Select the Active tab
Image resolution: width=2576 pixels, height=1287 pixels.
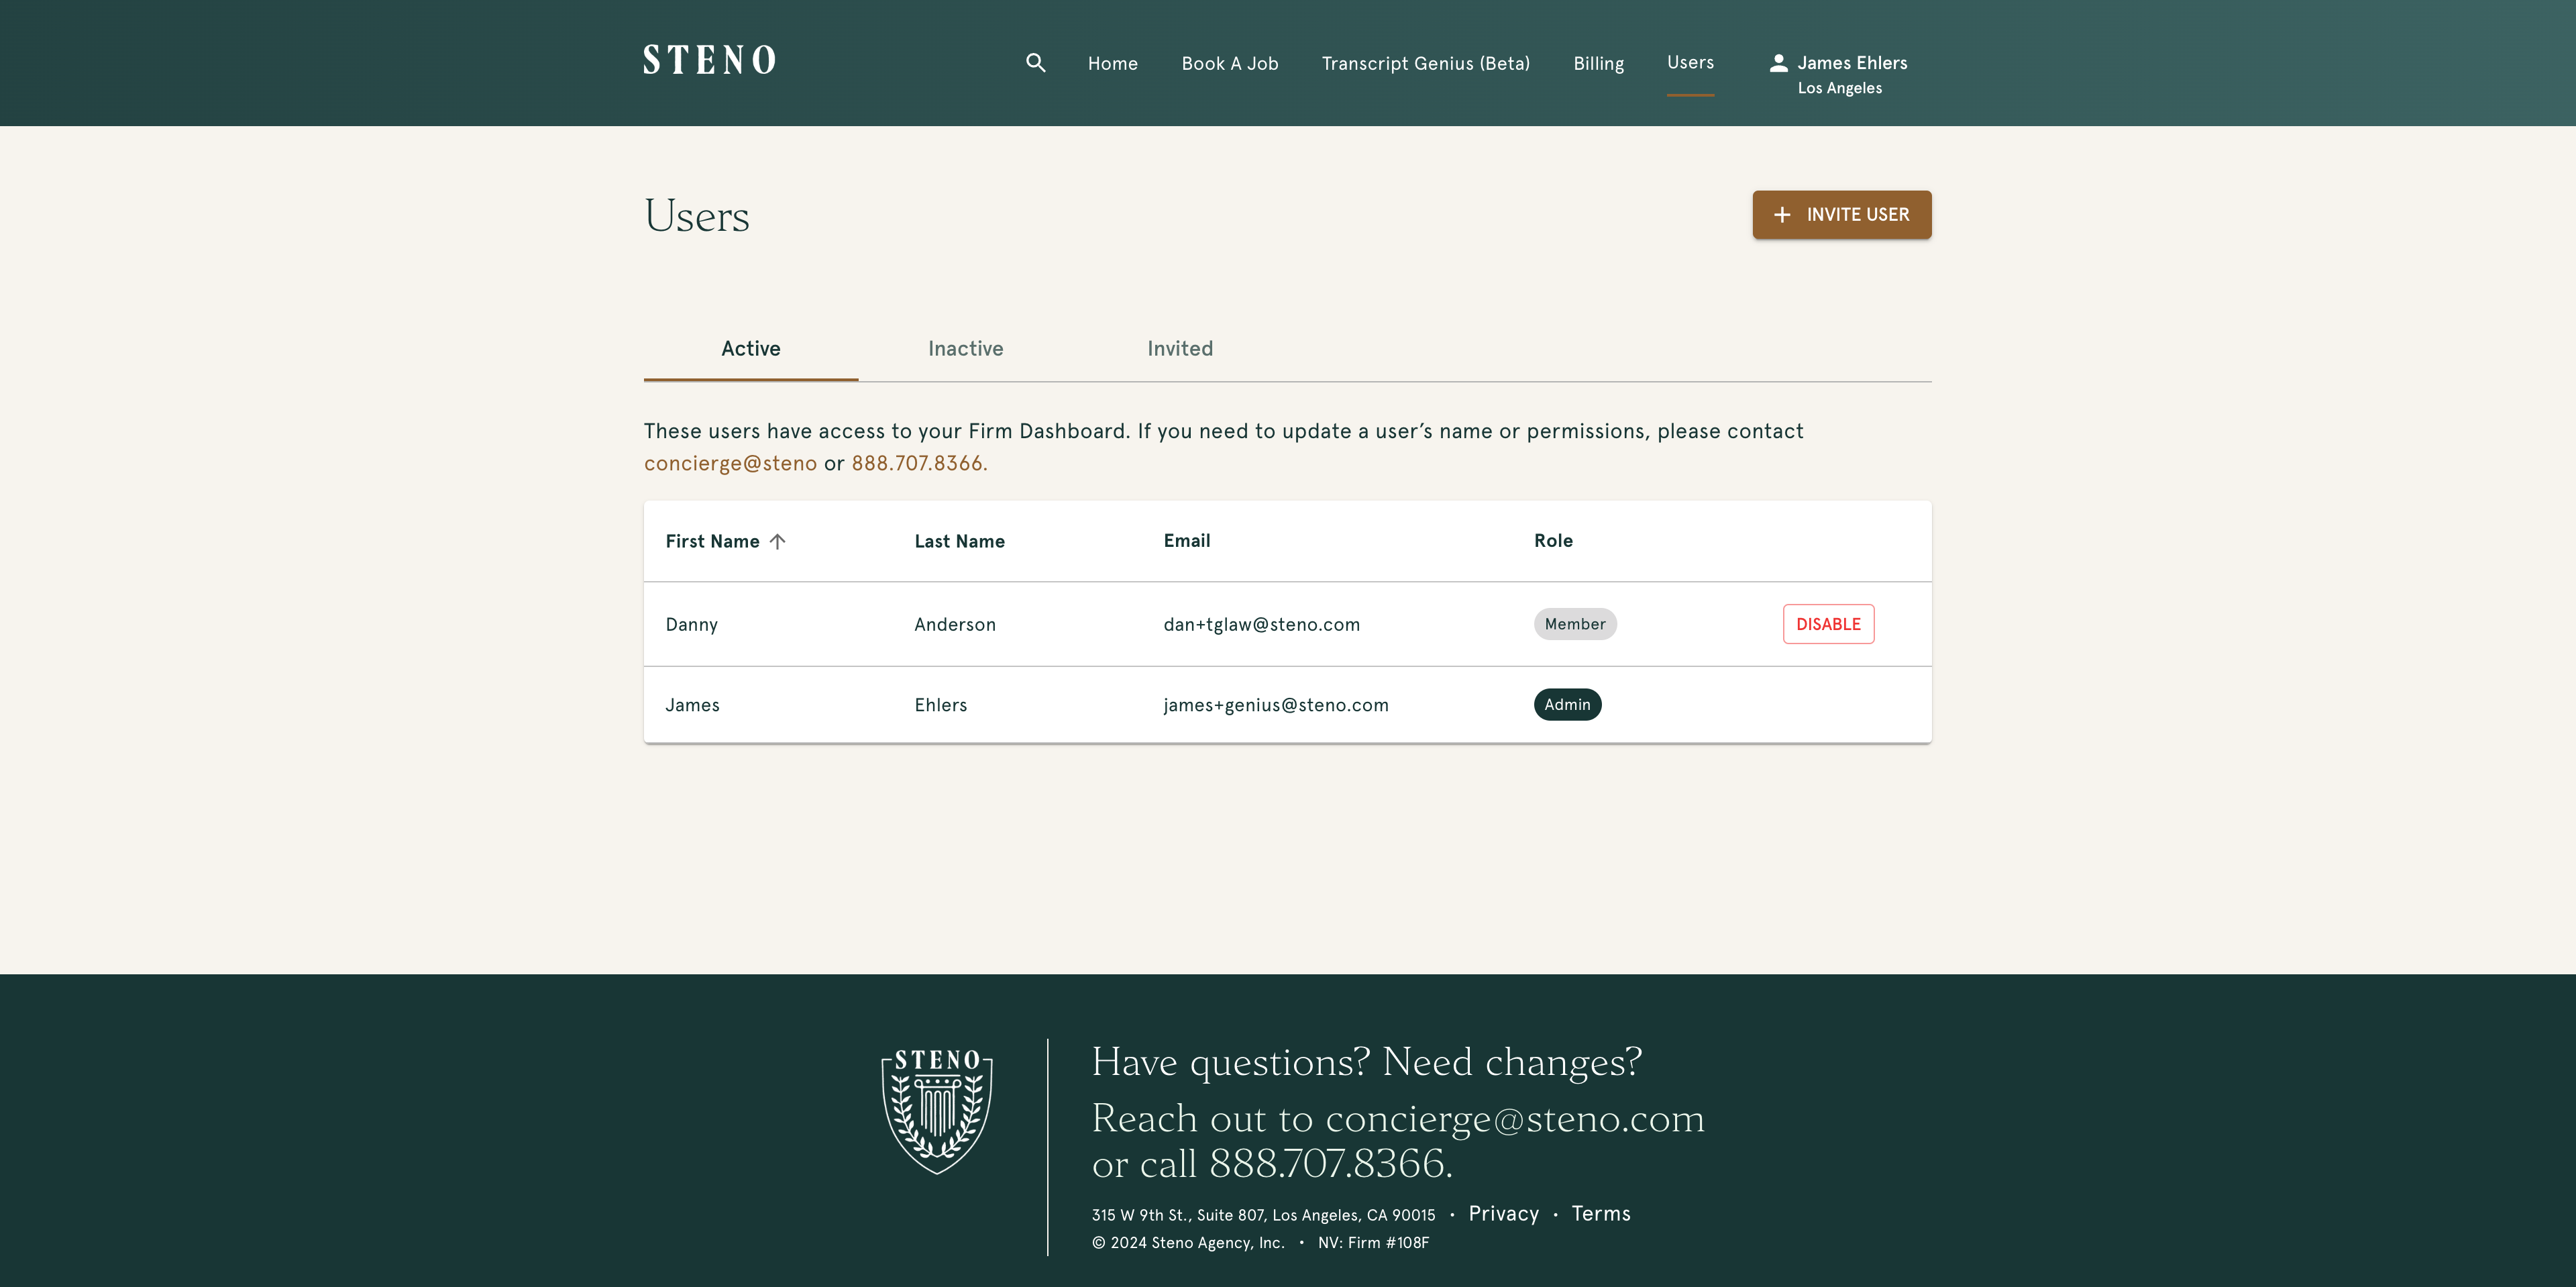click(751, 347)
